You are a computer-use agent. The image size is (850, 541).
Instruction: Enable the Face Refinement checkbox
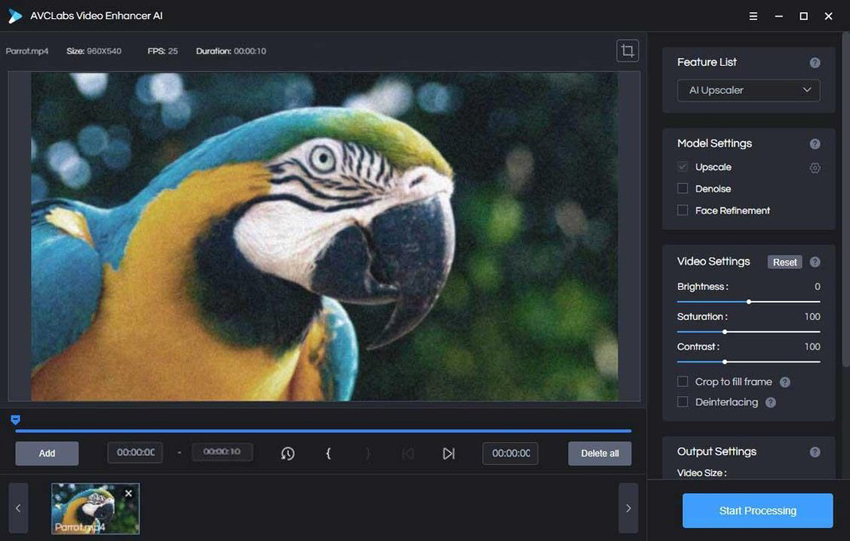coord(683,211)
